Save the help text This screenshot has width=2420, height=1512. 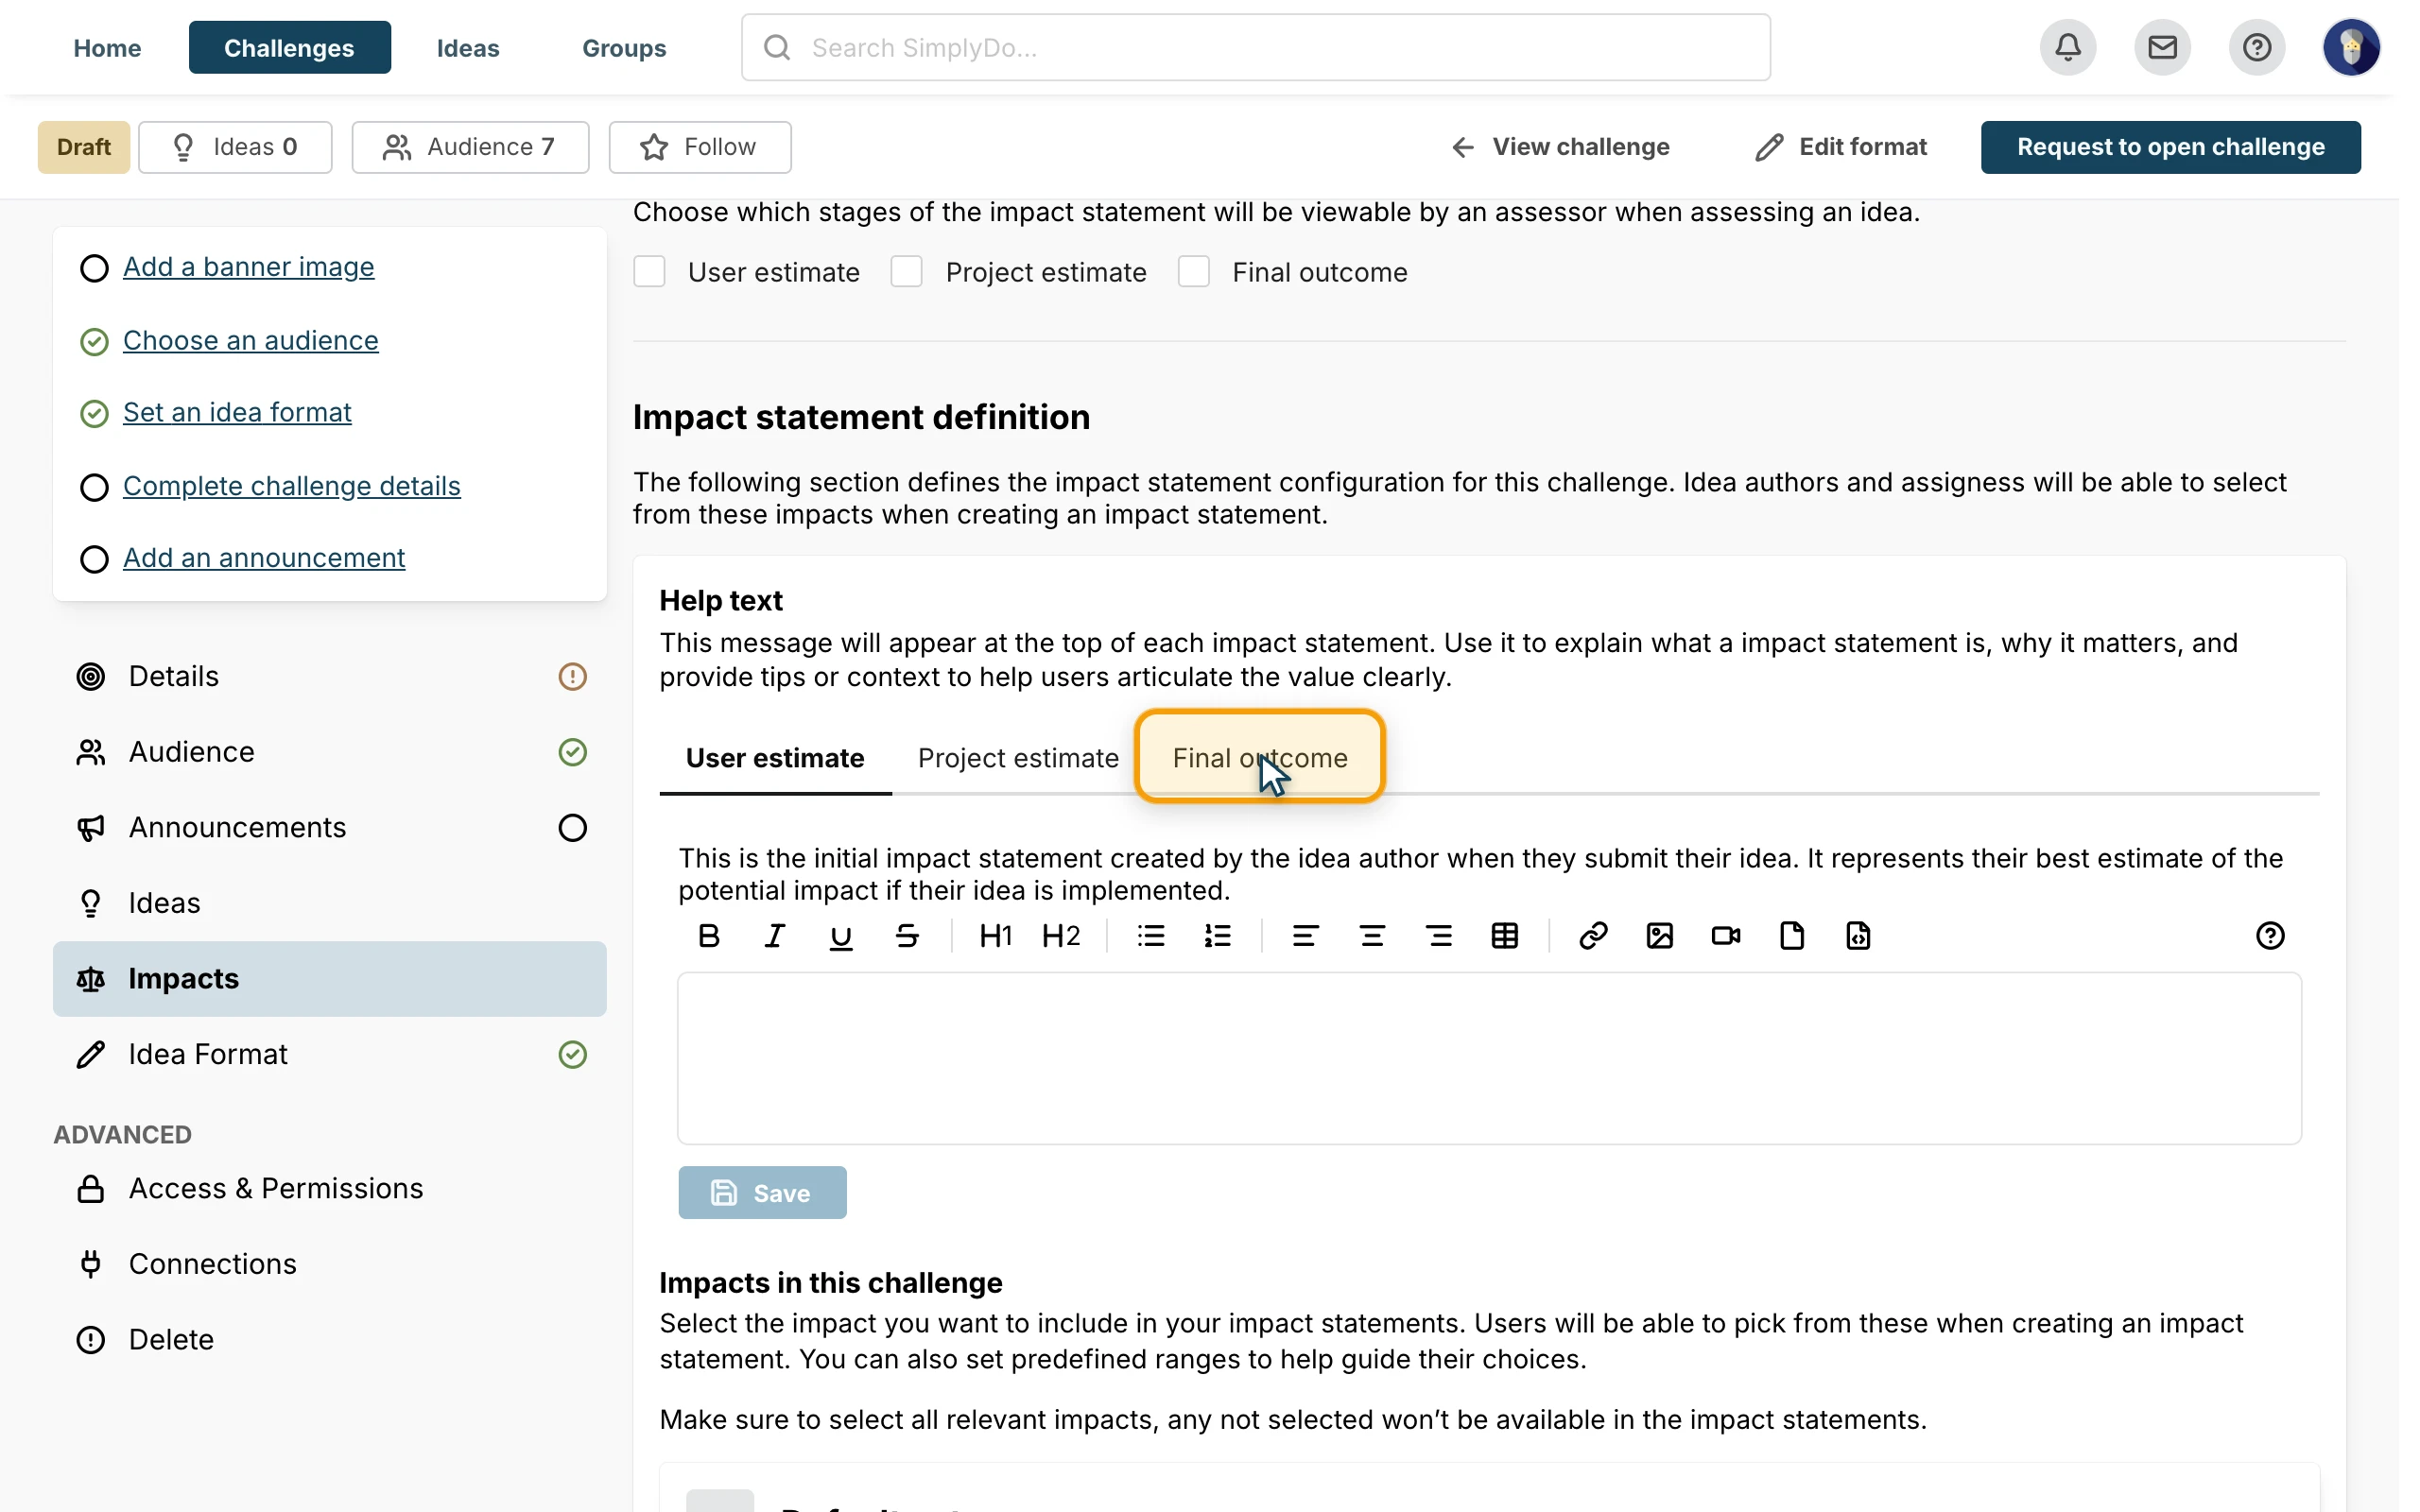coord(762,1192)
